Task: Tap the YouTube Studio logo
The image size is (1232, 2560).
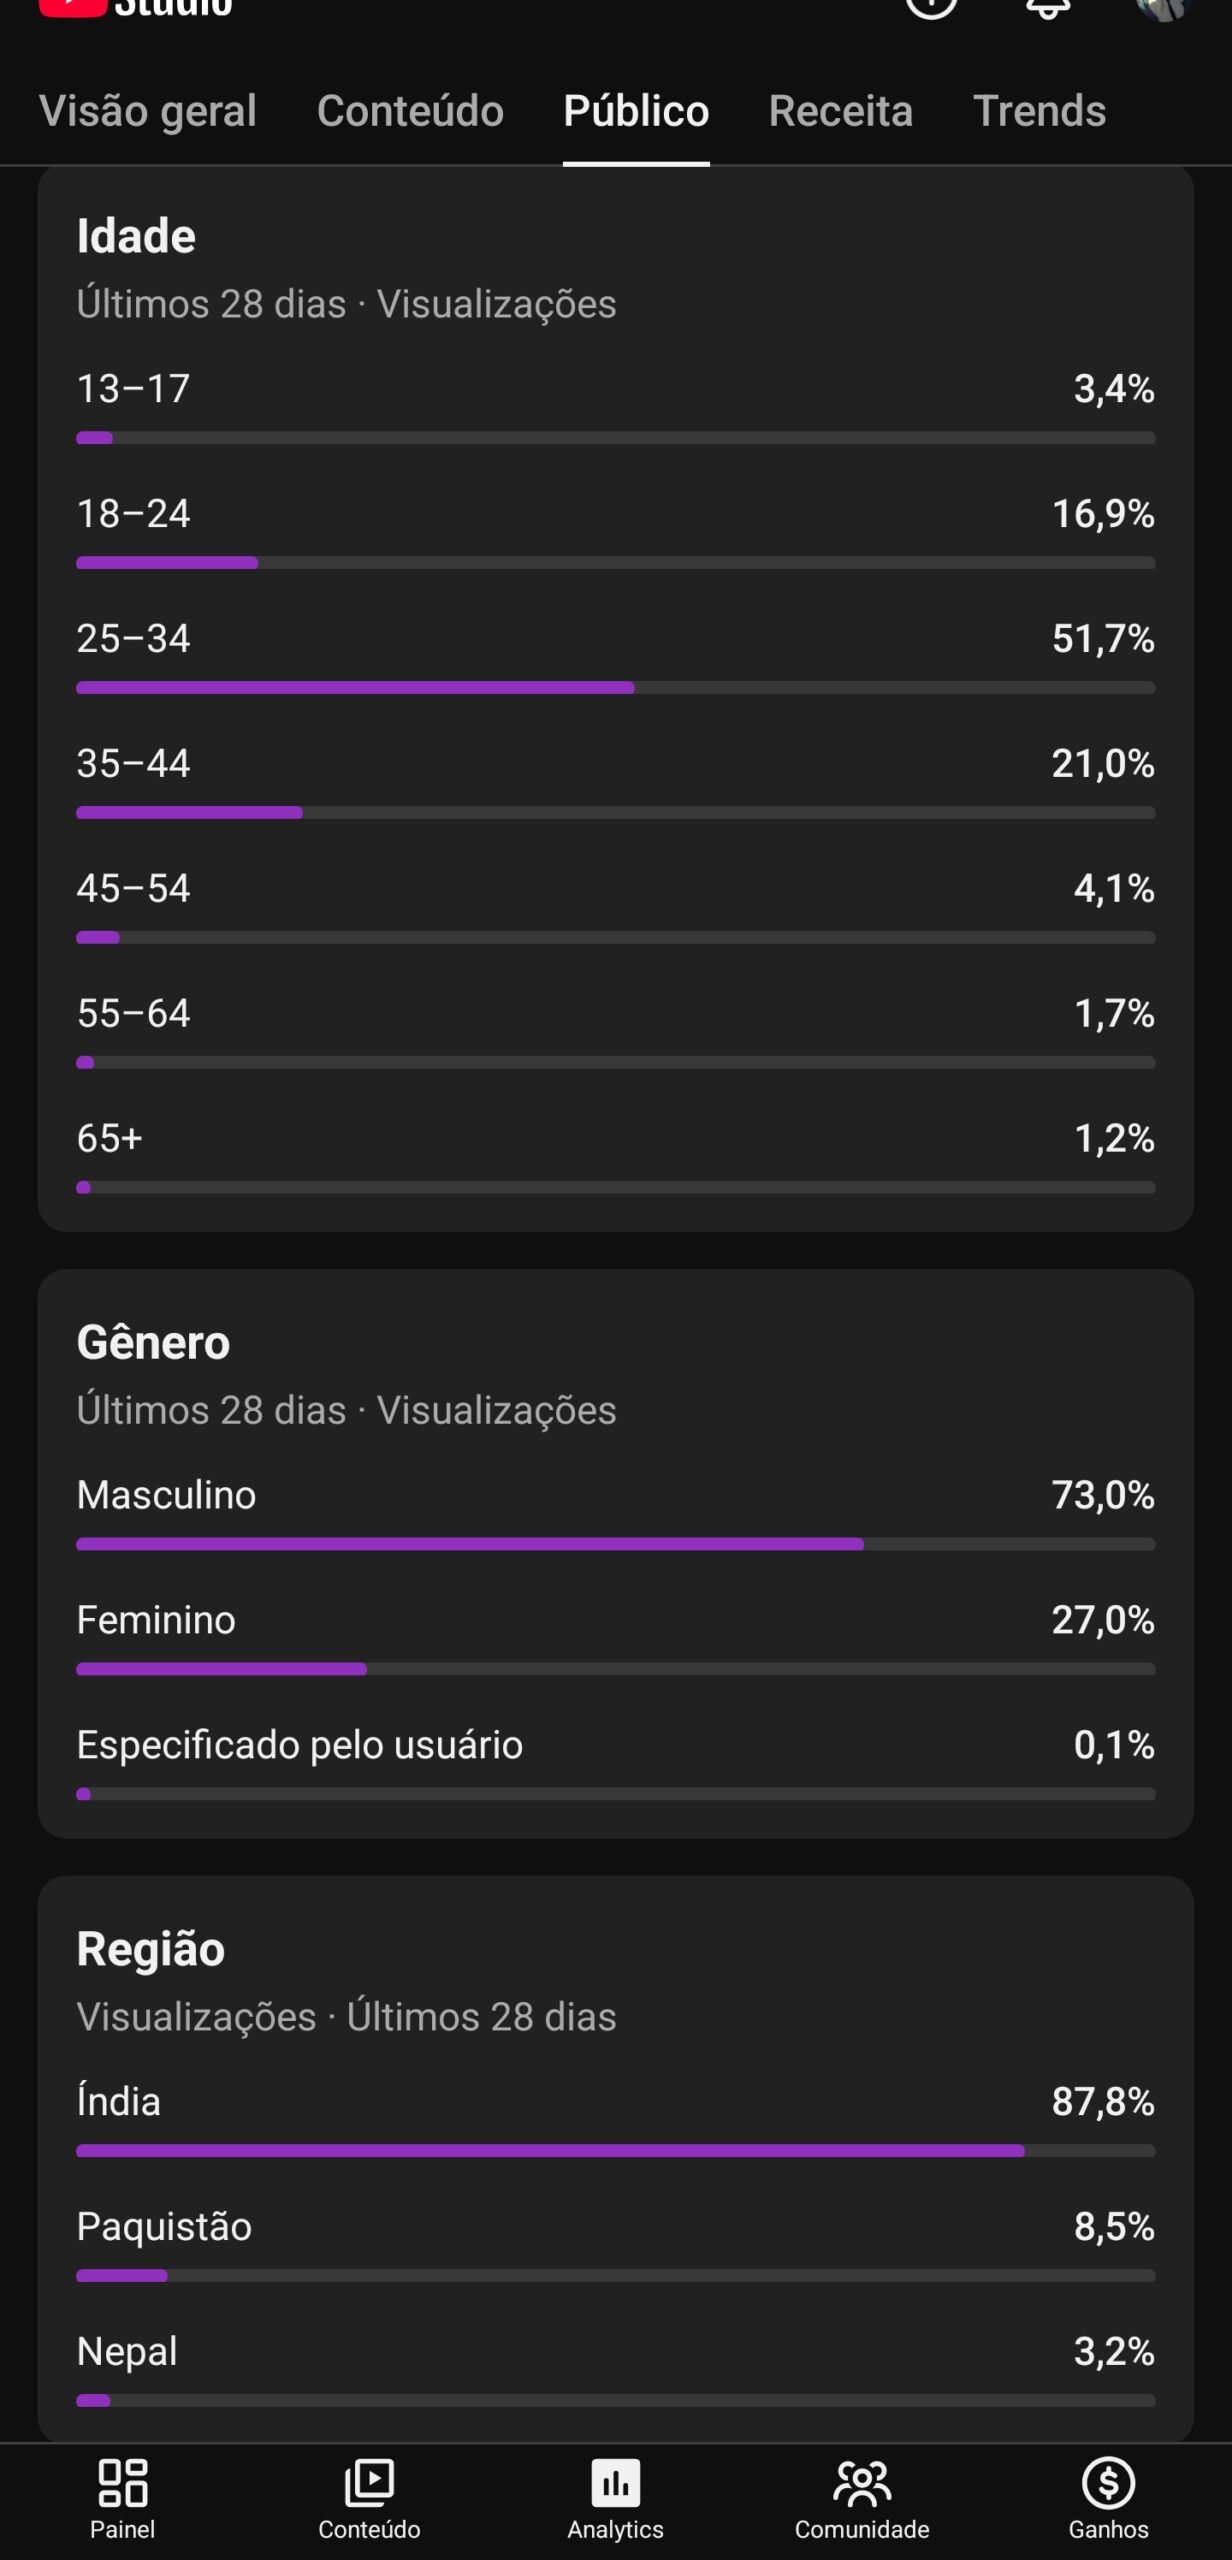Action: coord(135,8)
